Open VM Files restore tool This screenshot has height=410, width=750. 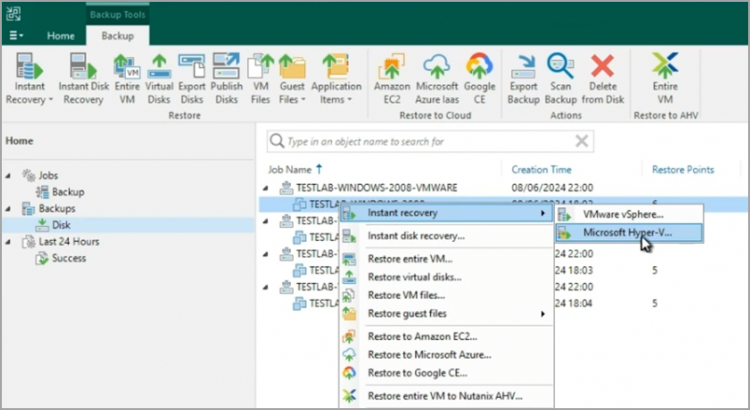tap(260, 79)
